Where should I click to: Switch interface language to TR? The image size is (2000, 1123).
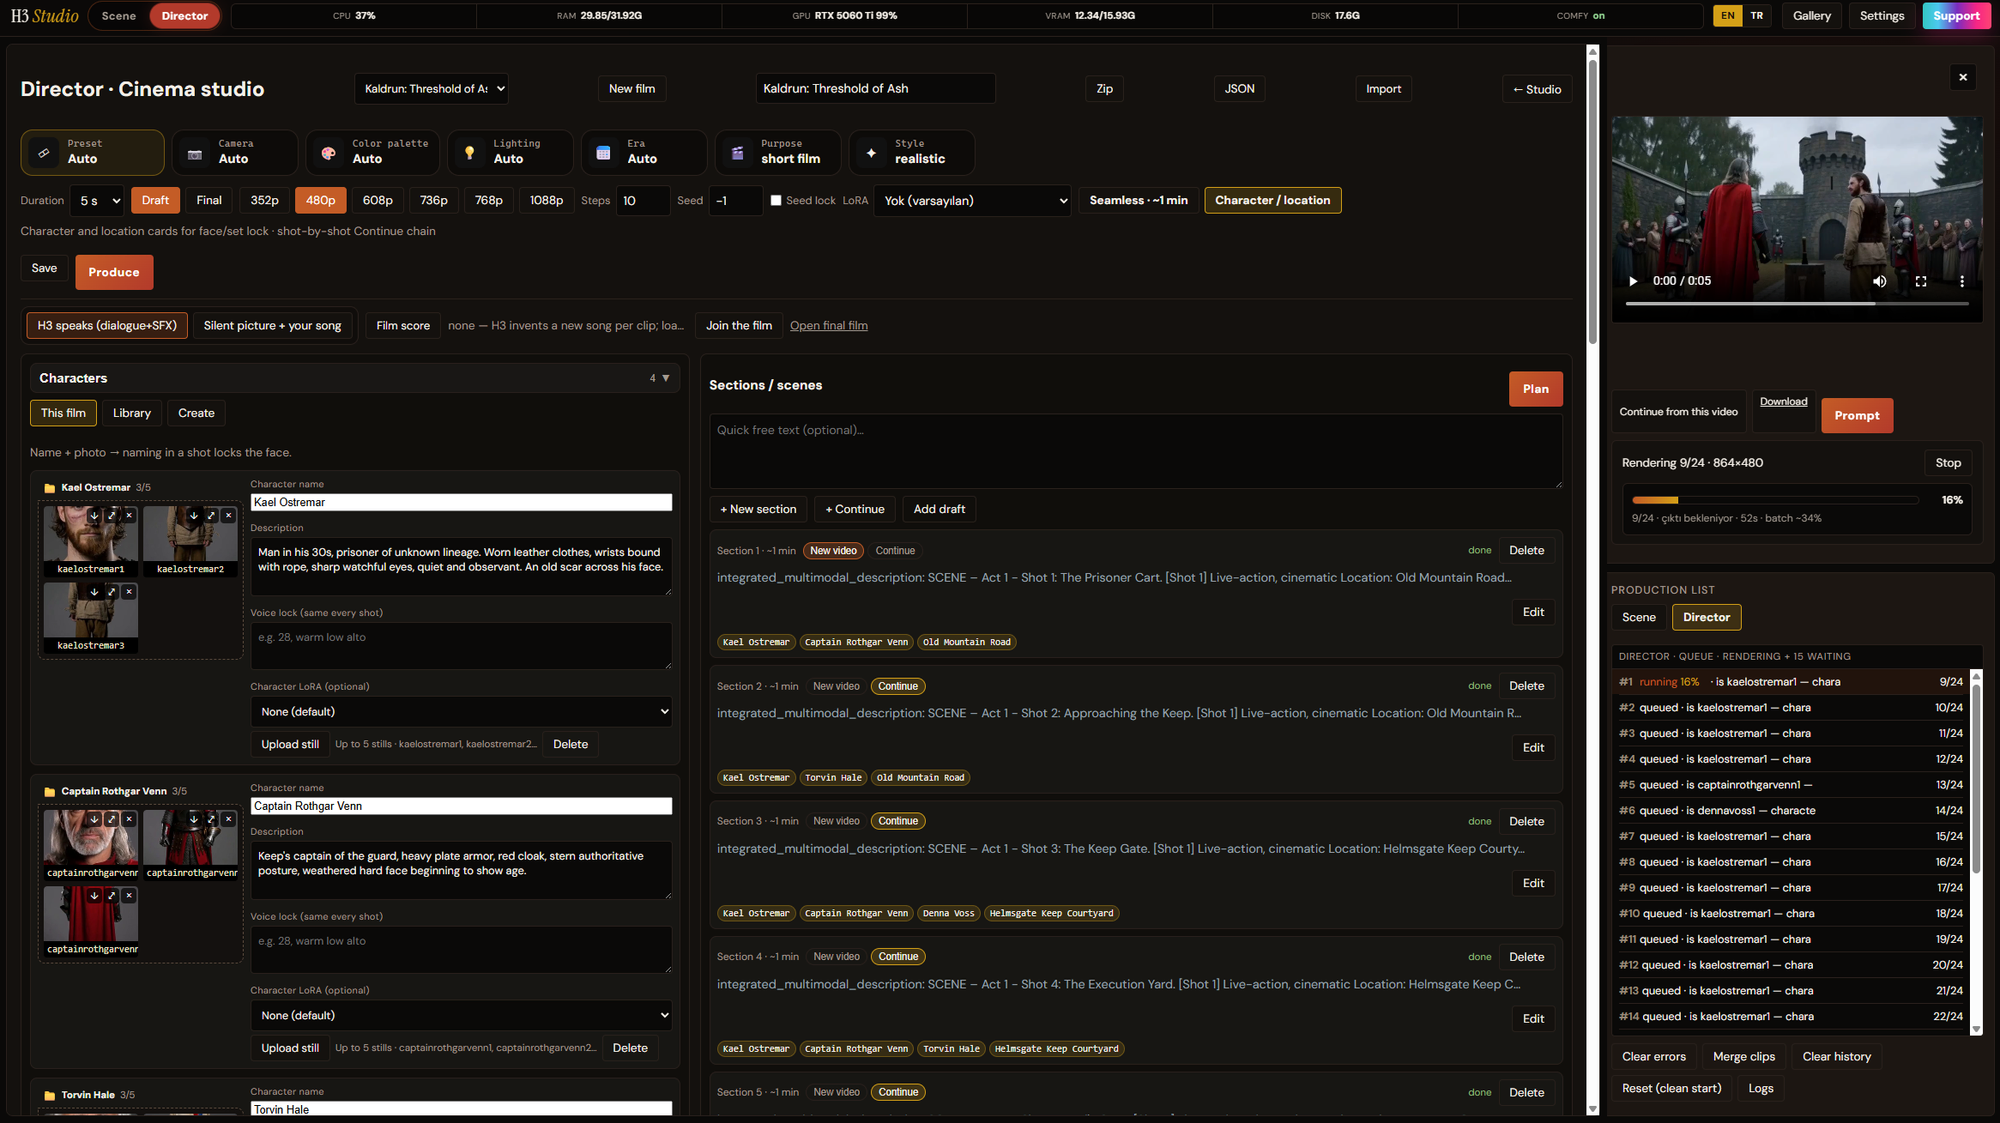[x=1757, y=16]
